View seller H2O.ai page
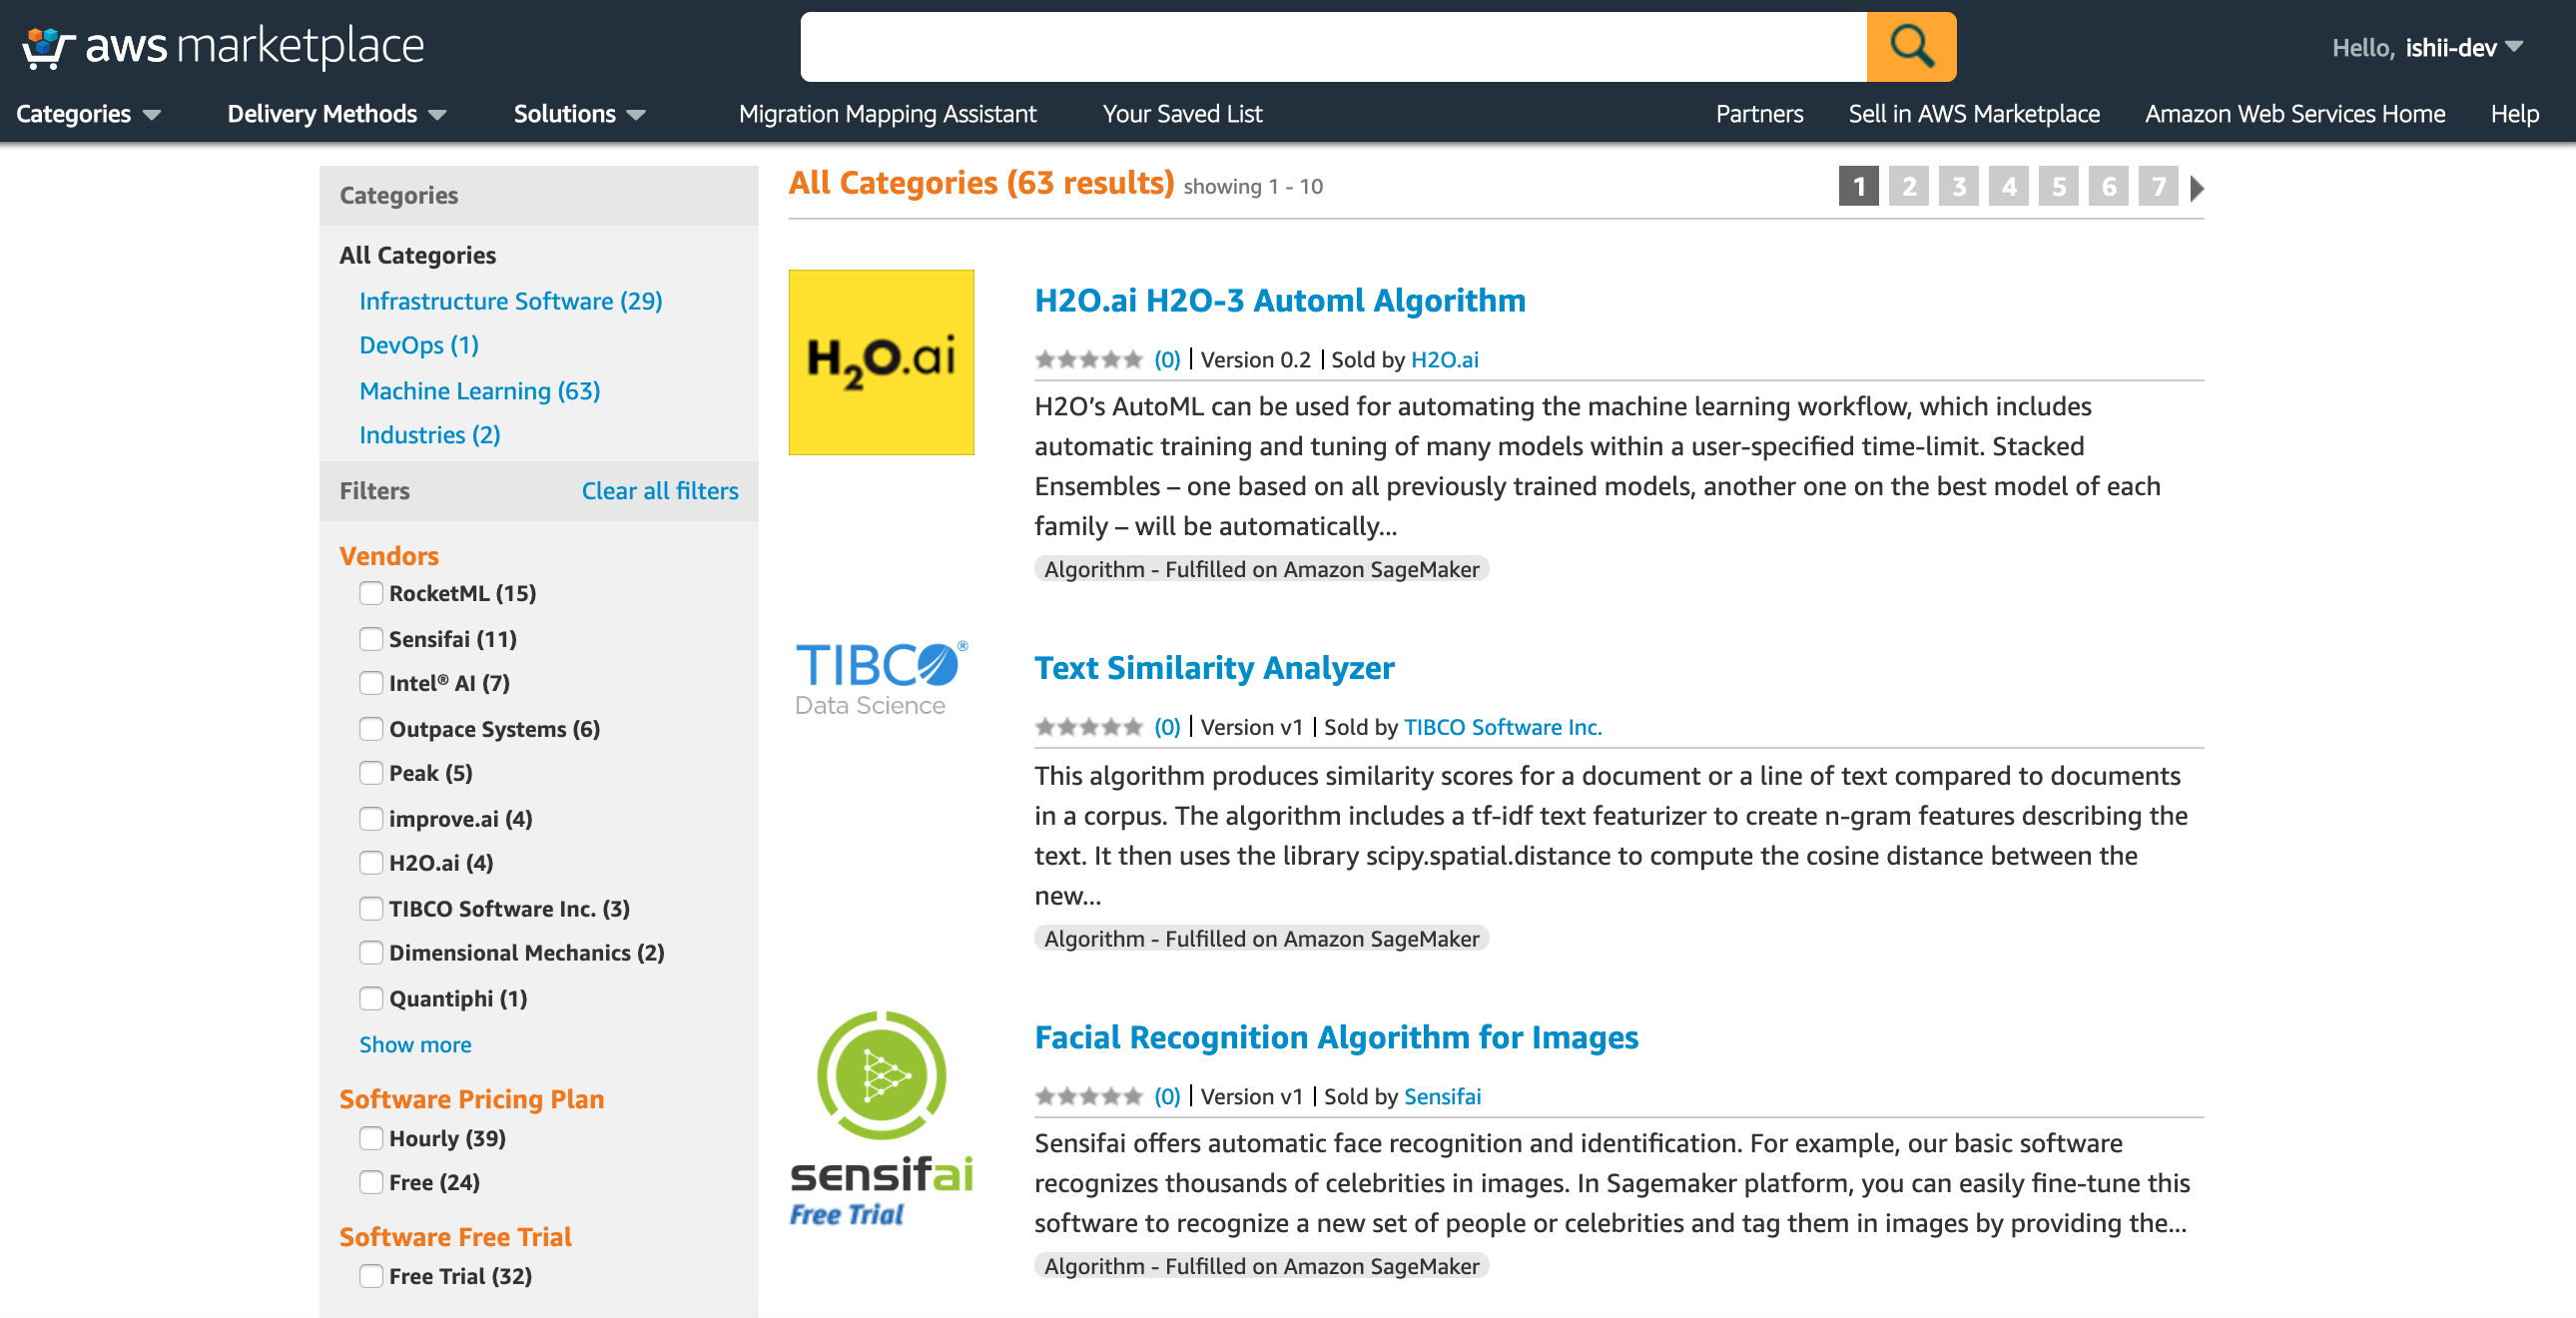This screenshot has height=1318, width=2576. tap(1444, 359)
